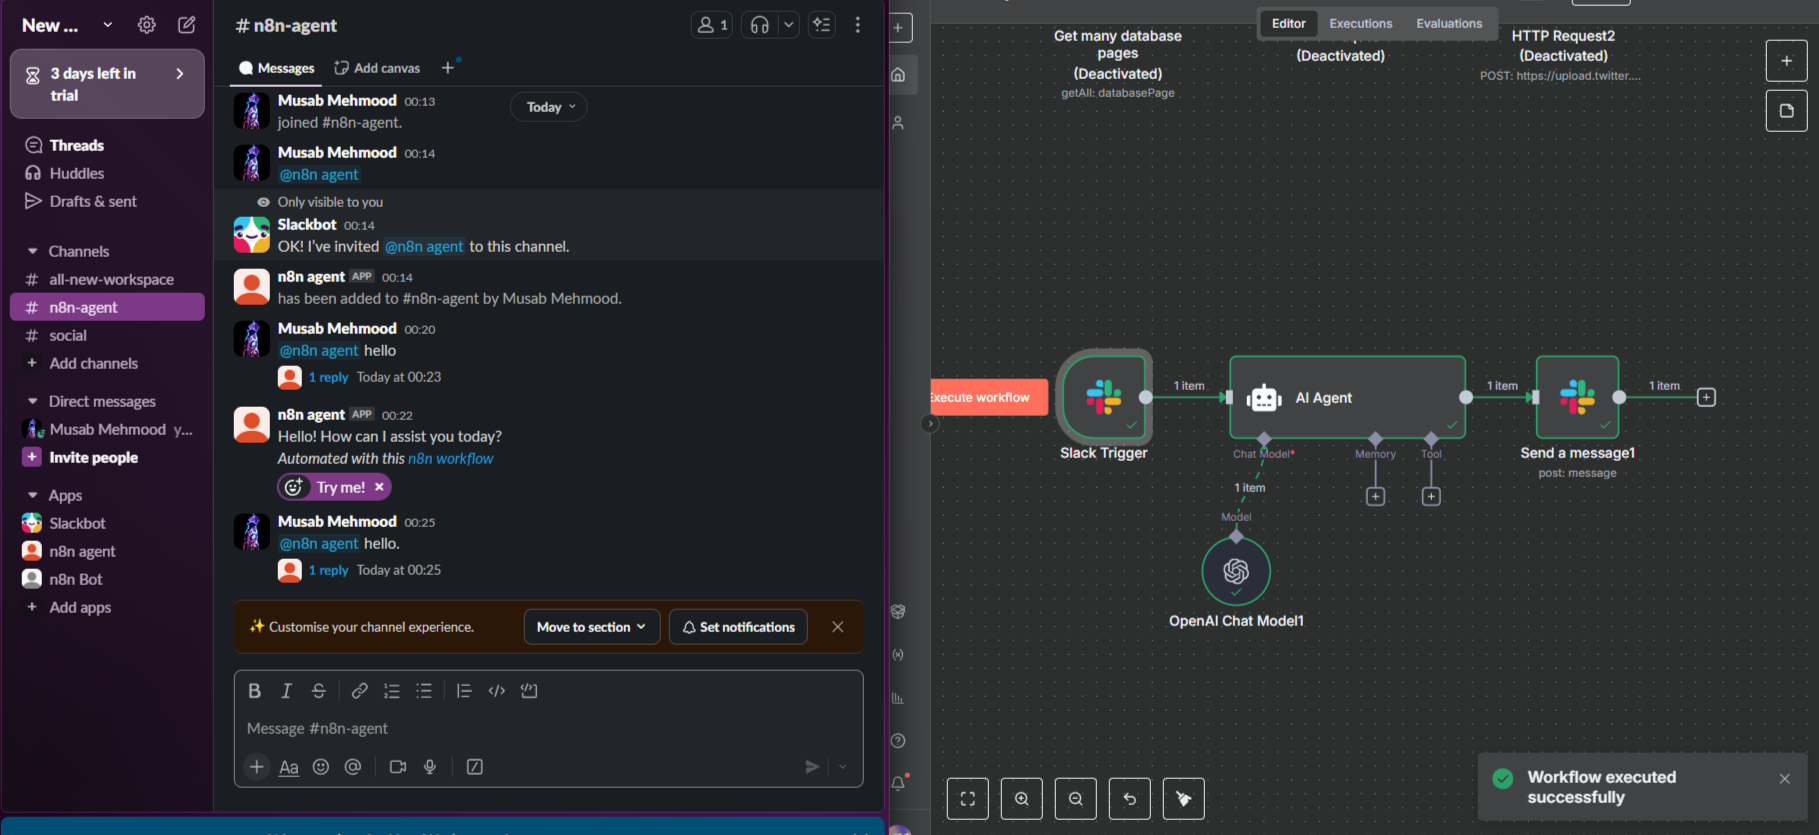Open the n8n workflow link

(451, 458)
